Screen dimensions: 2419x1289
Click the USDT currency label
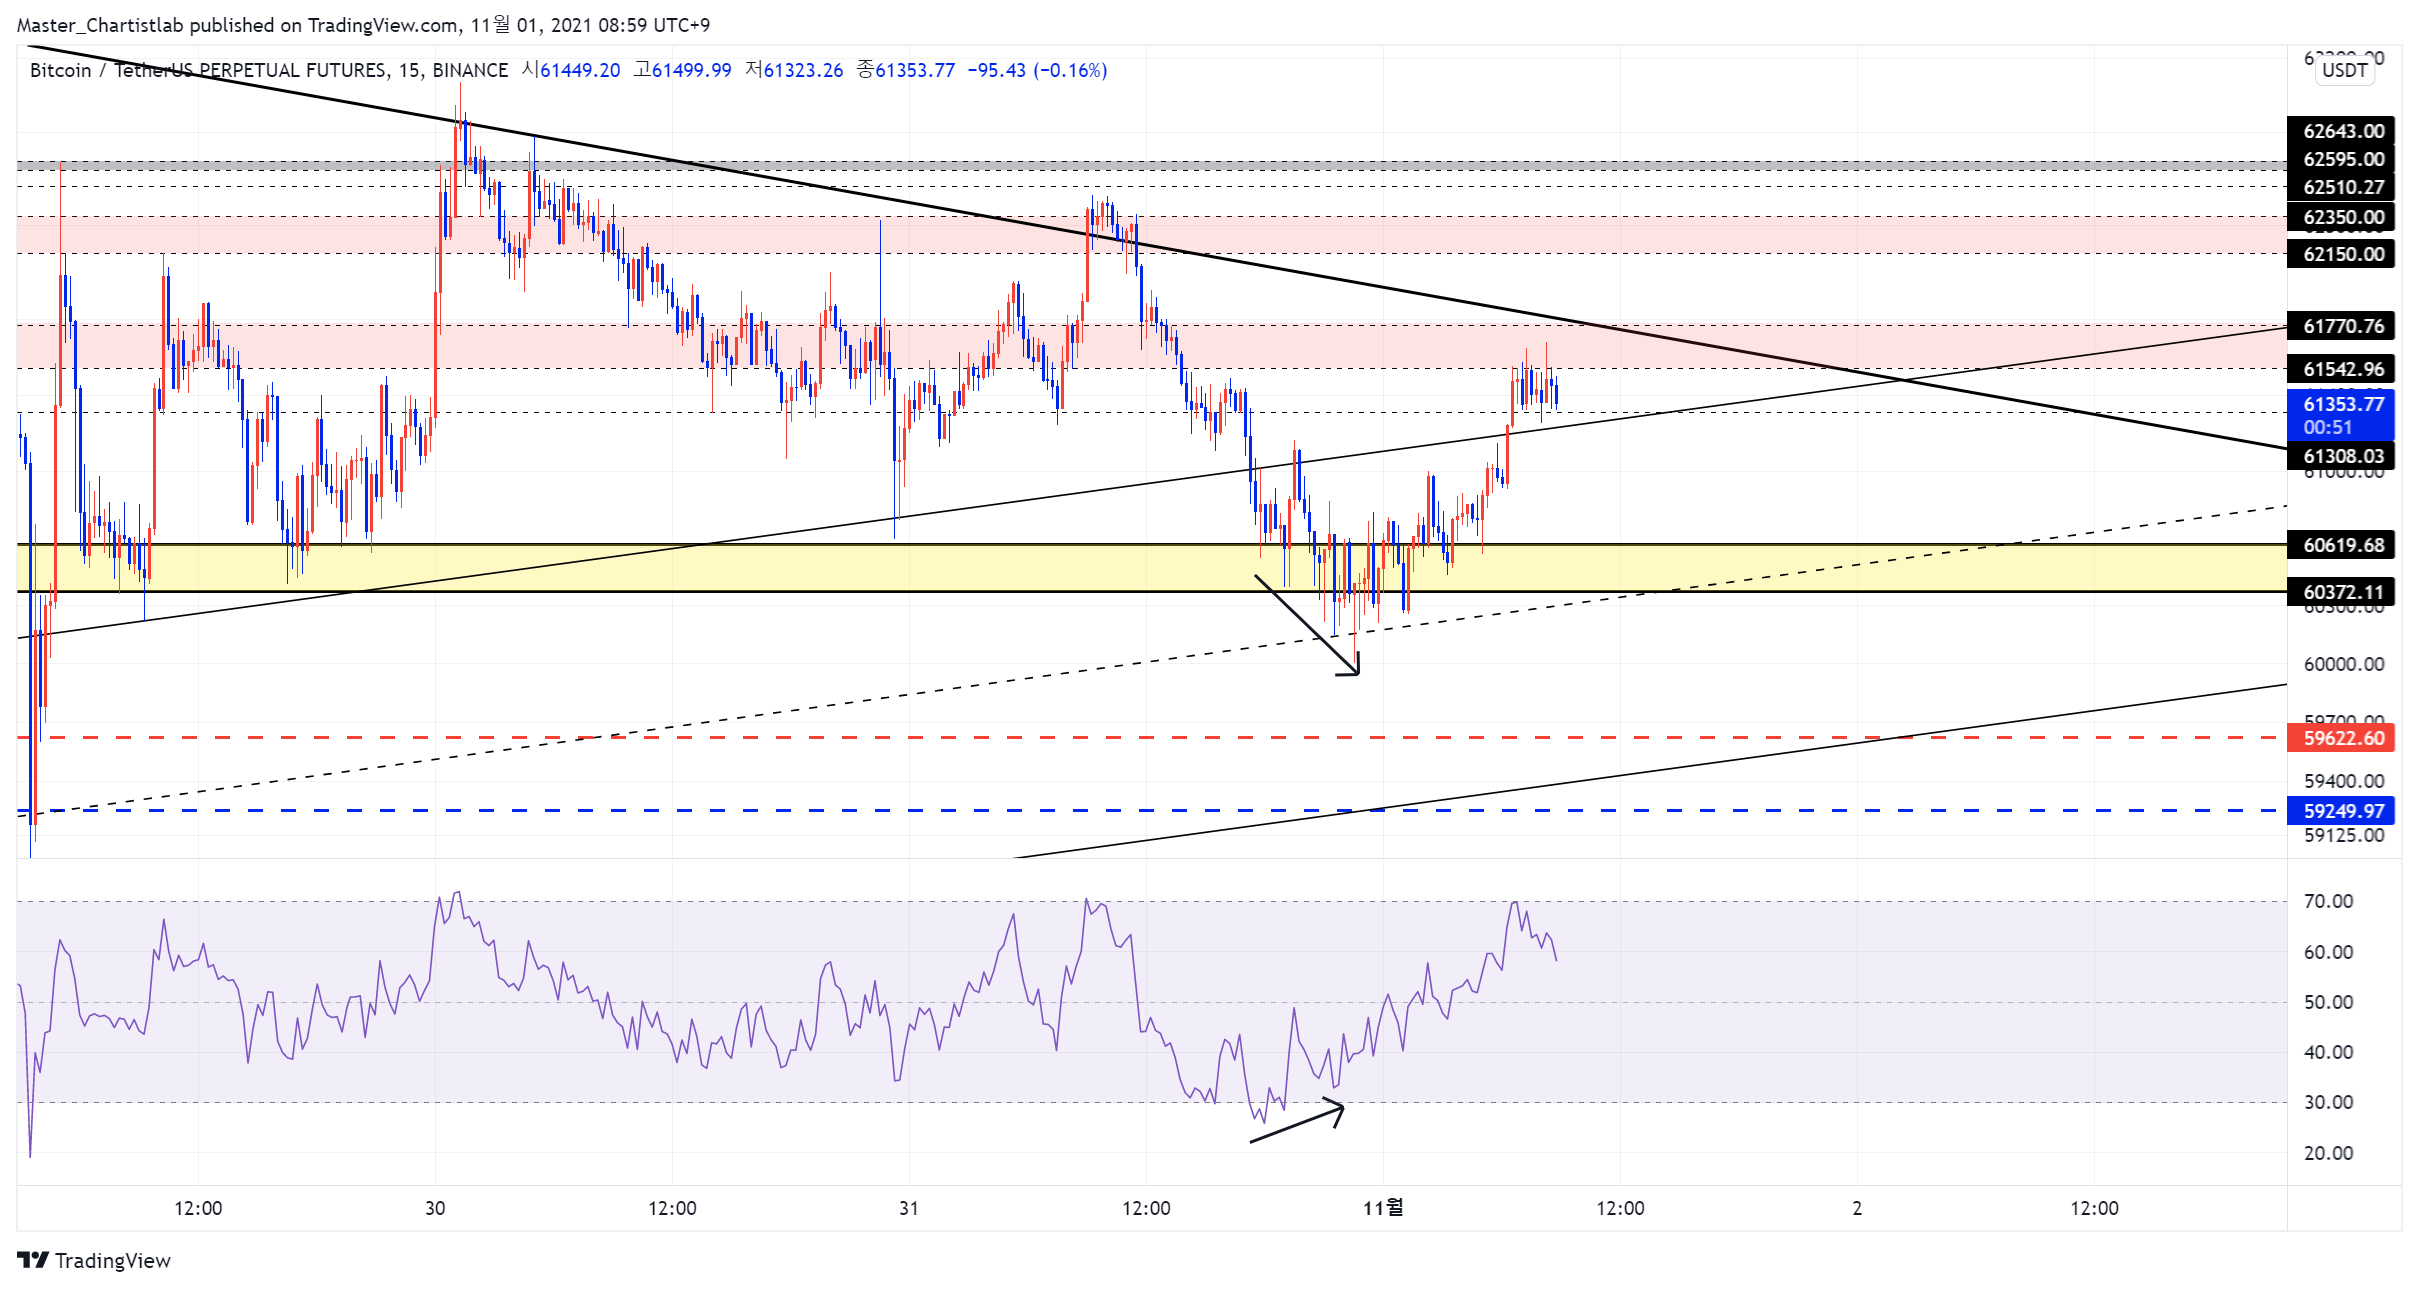2345,70
